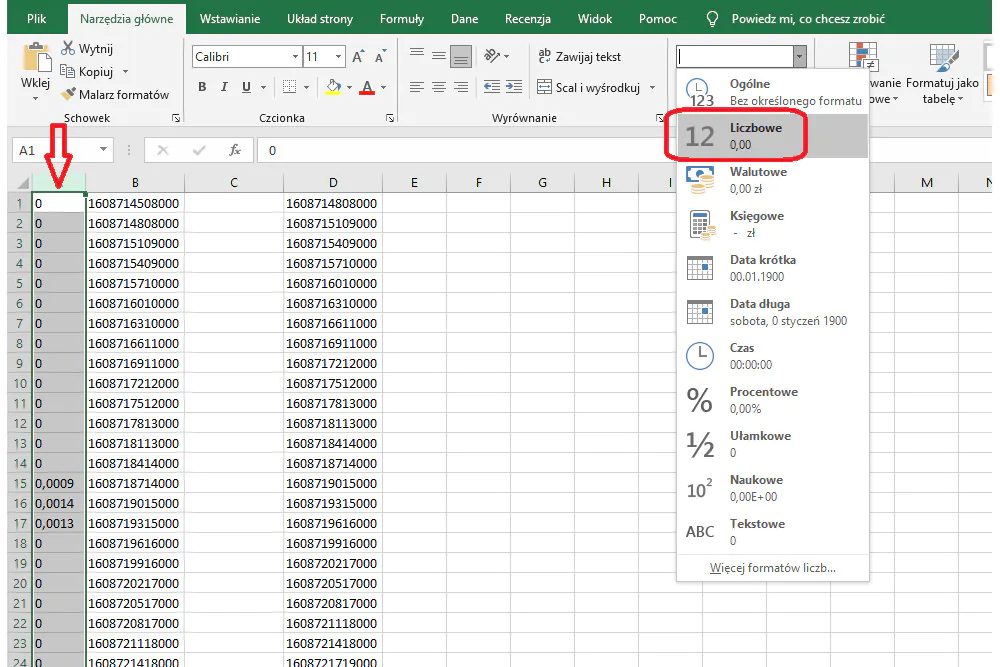Choose the Naukowe scientific format
Viewport: 1000px width, 667px height.
click(x=772, y=488)
